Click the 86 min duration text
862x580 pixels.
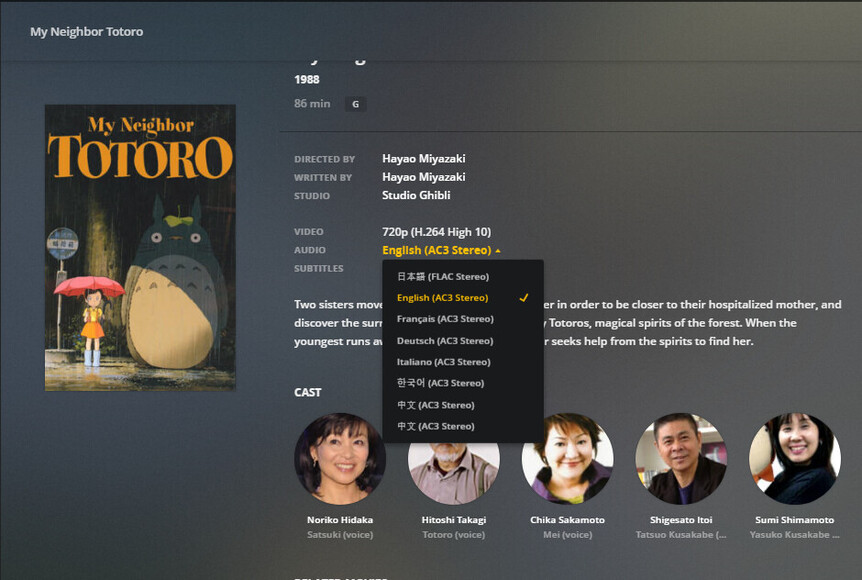312,103
